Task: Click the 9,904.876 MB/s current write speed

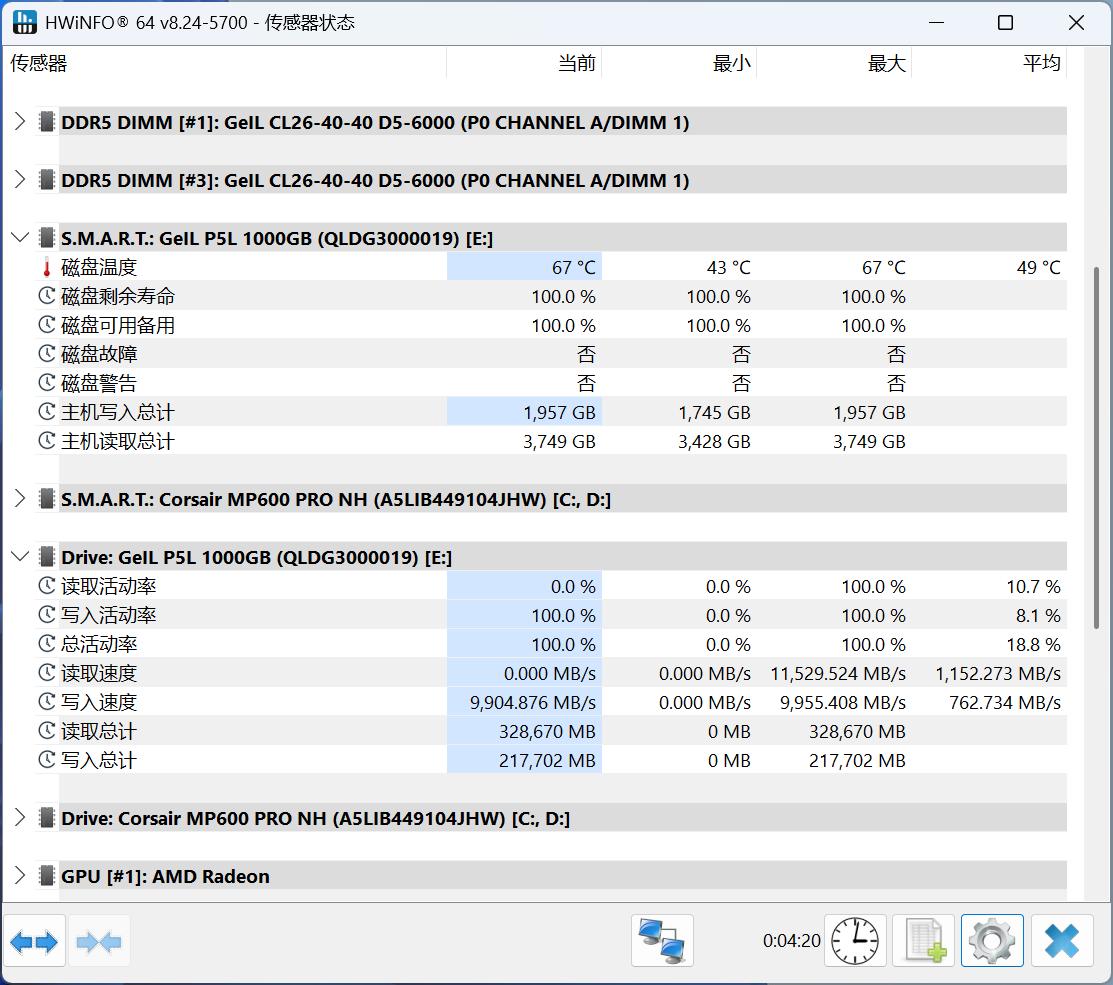Action: 532,703
